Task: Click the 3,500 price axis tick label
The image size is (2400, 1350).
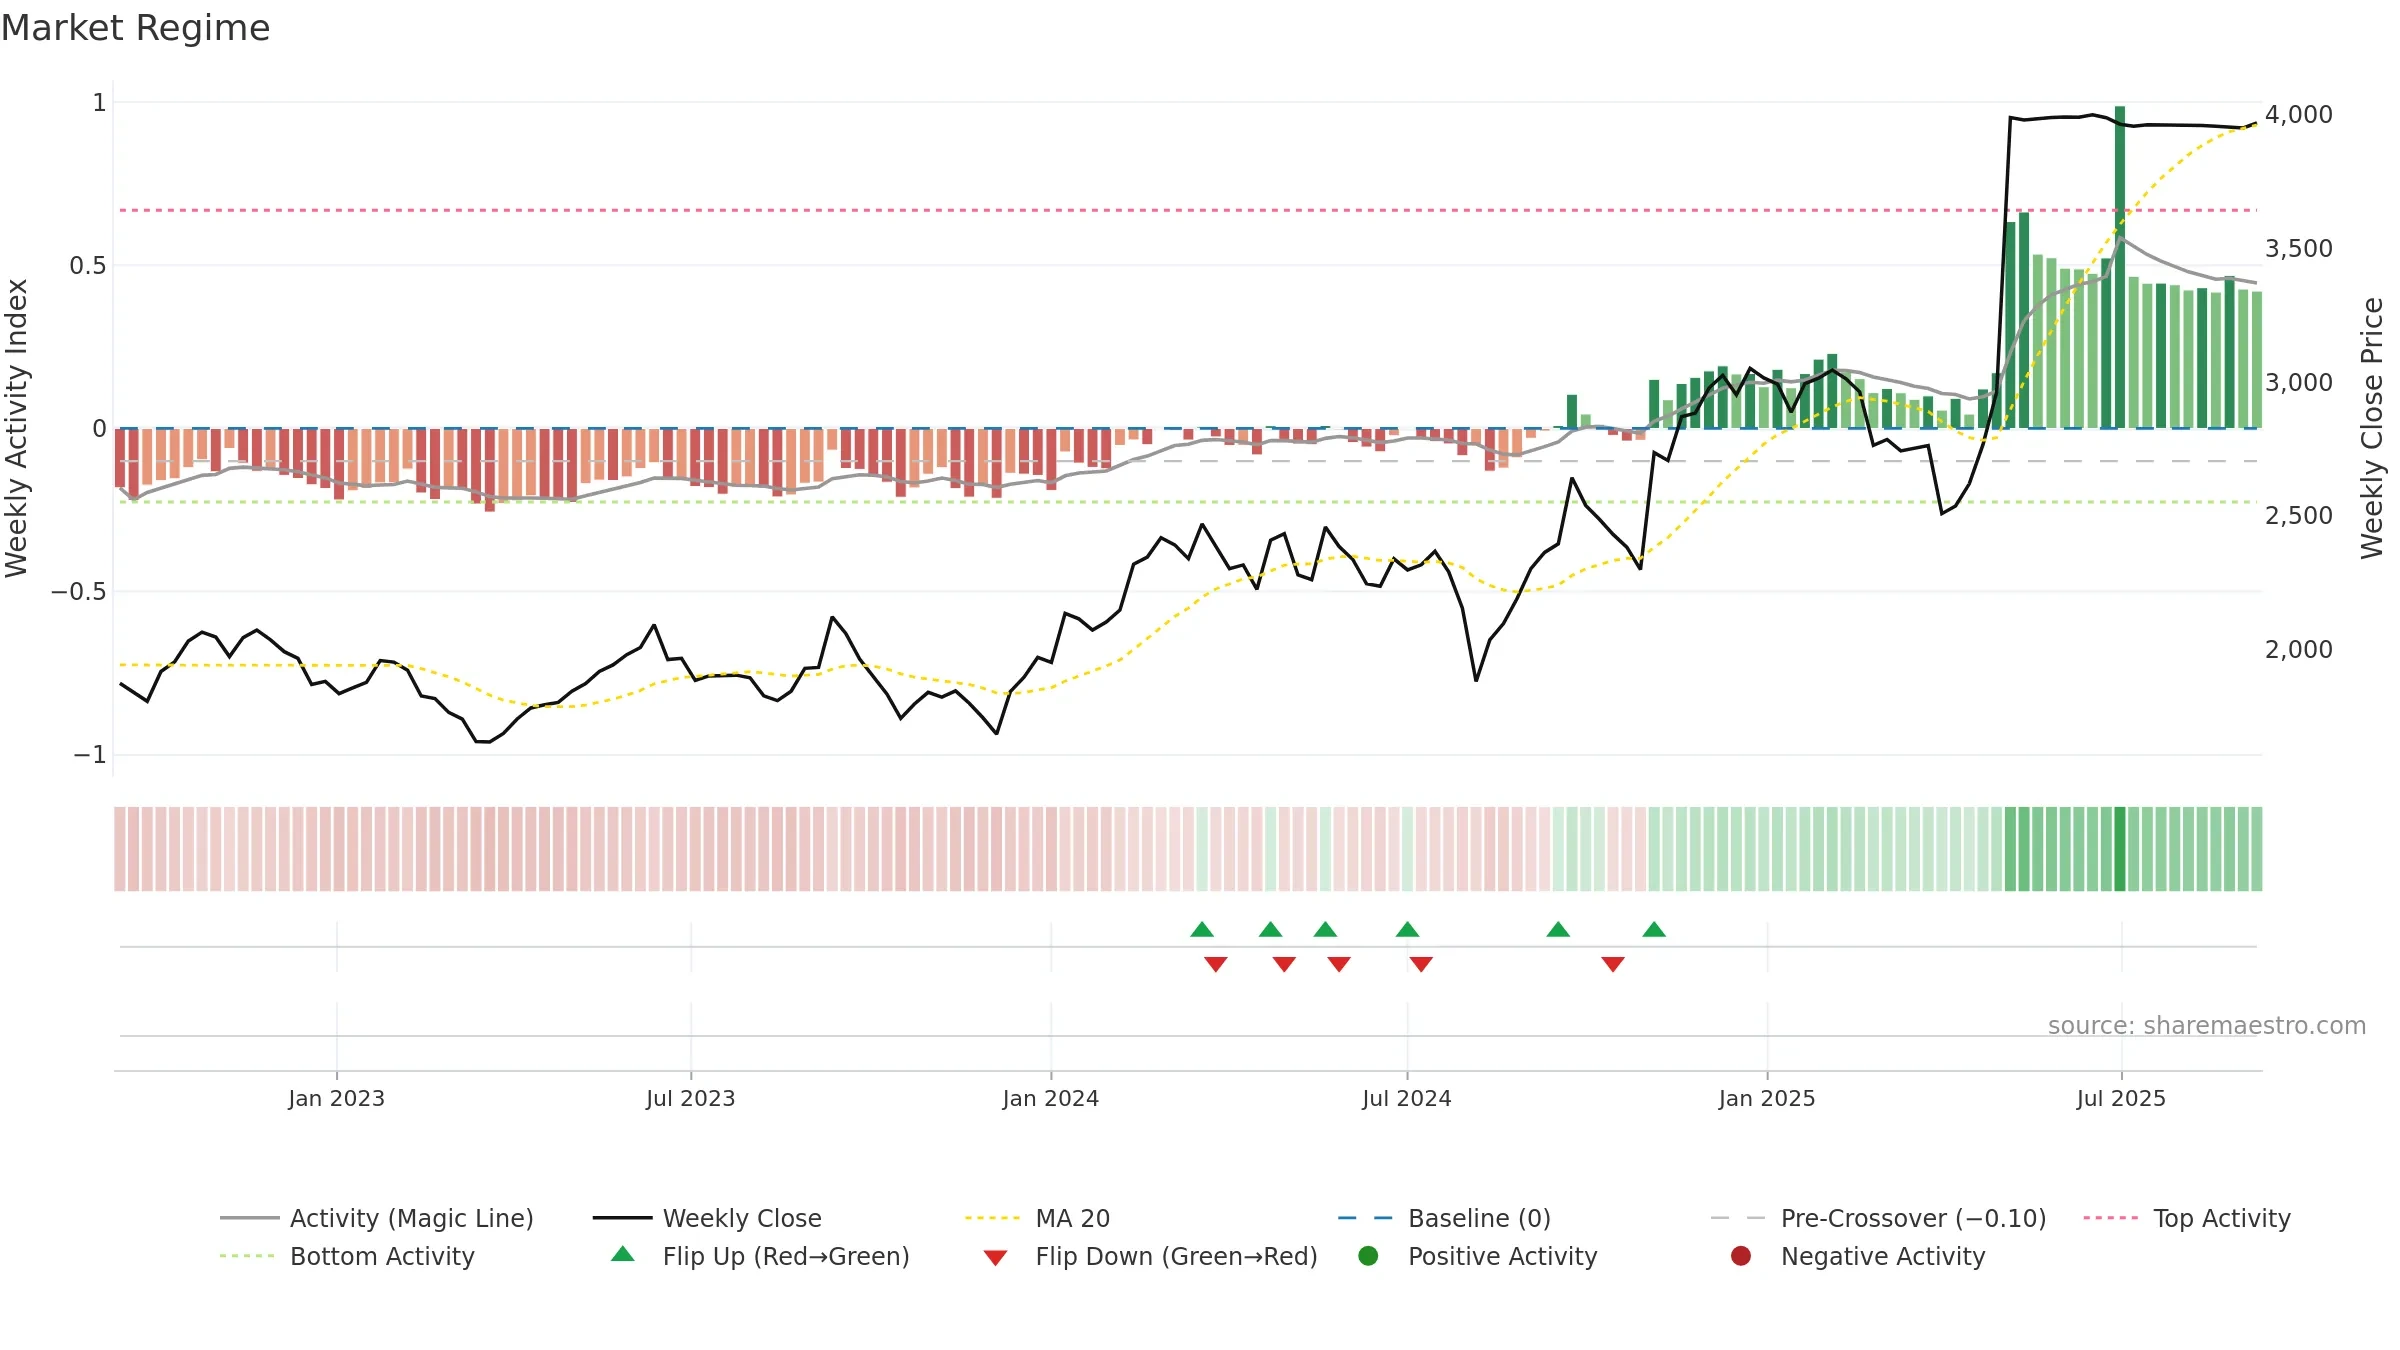Action: pos(2298,249)
